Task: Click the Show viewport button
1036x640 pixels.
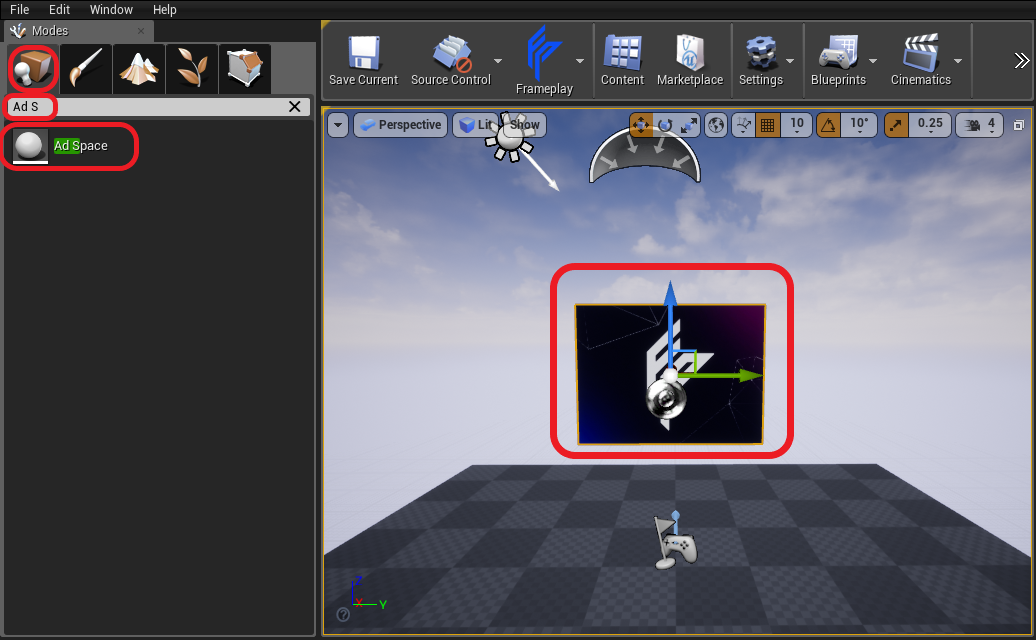Action: pyautogui.click(x=525, y=125)
